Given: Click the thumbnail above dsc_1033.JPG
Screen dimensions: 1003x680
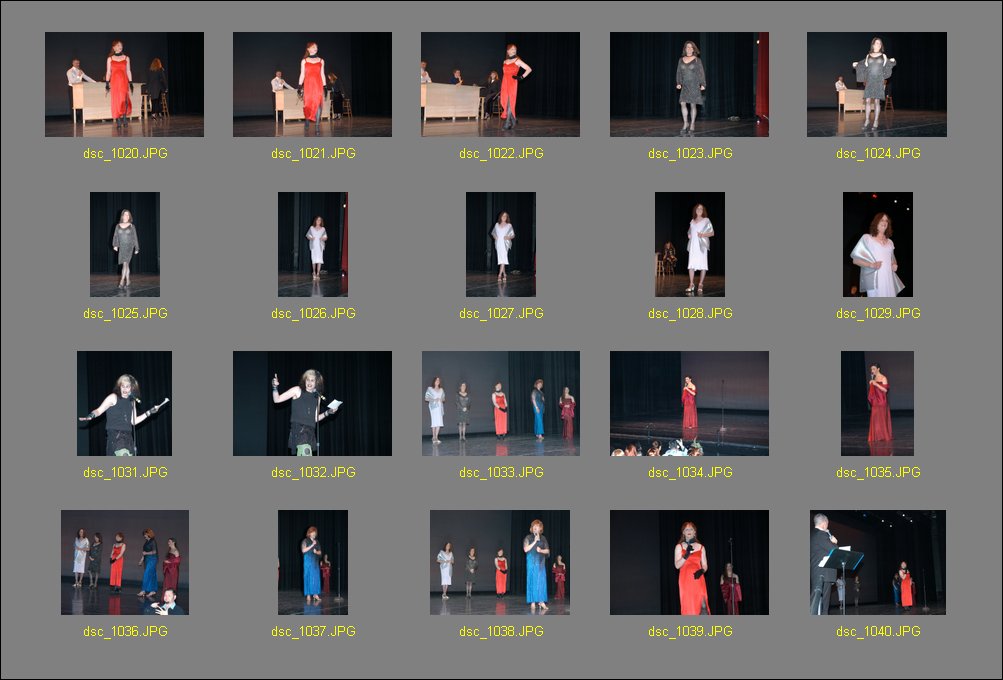Looking at the screenshot, I should pyautogui.click(x=501, y=404).
